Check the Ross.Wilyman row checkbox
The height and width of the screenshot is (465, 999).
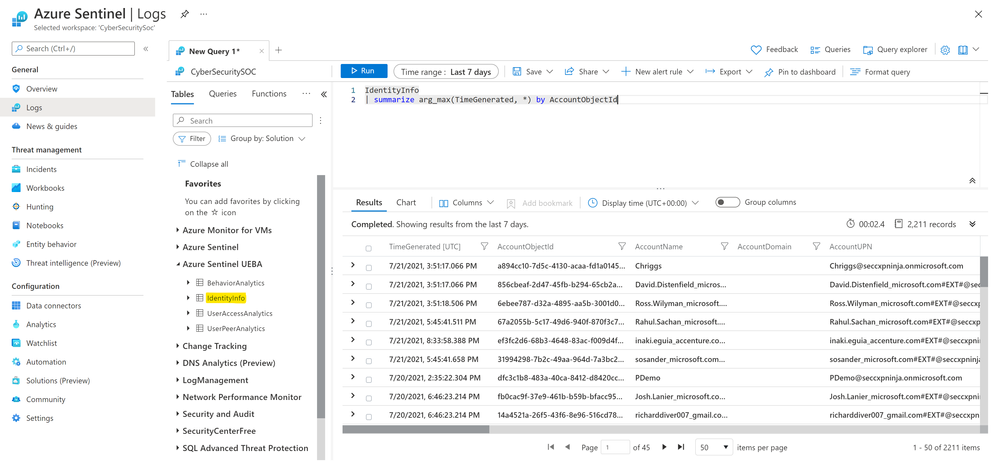(x=368, y=305)
